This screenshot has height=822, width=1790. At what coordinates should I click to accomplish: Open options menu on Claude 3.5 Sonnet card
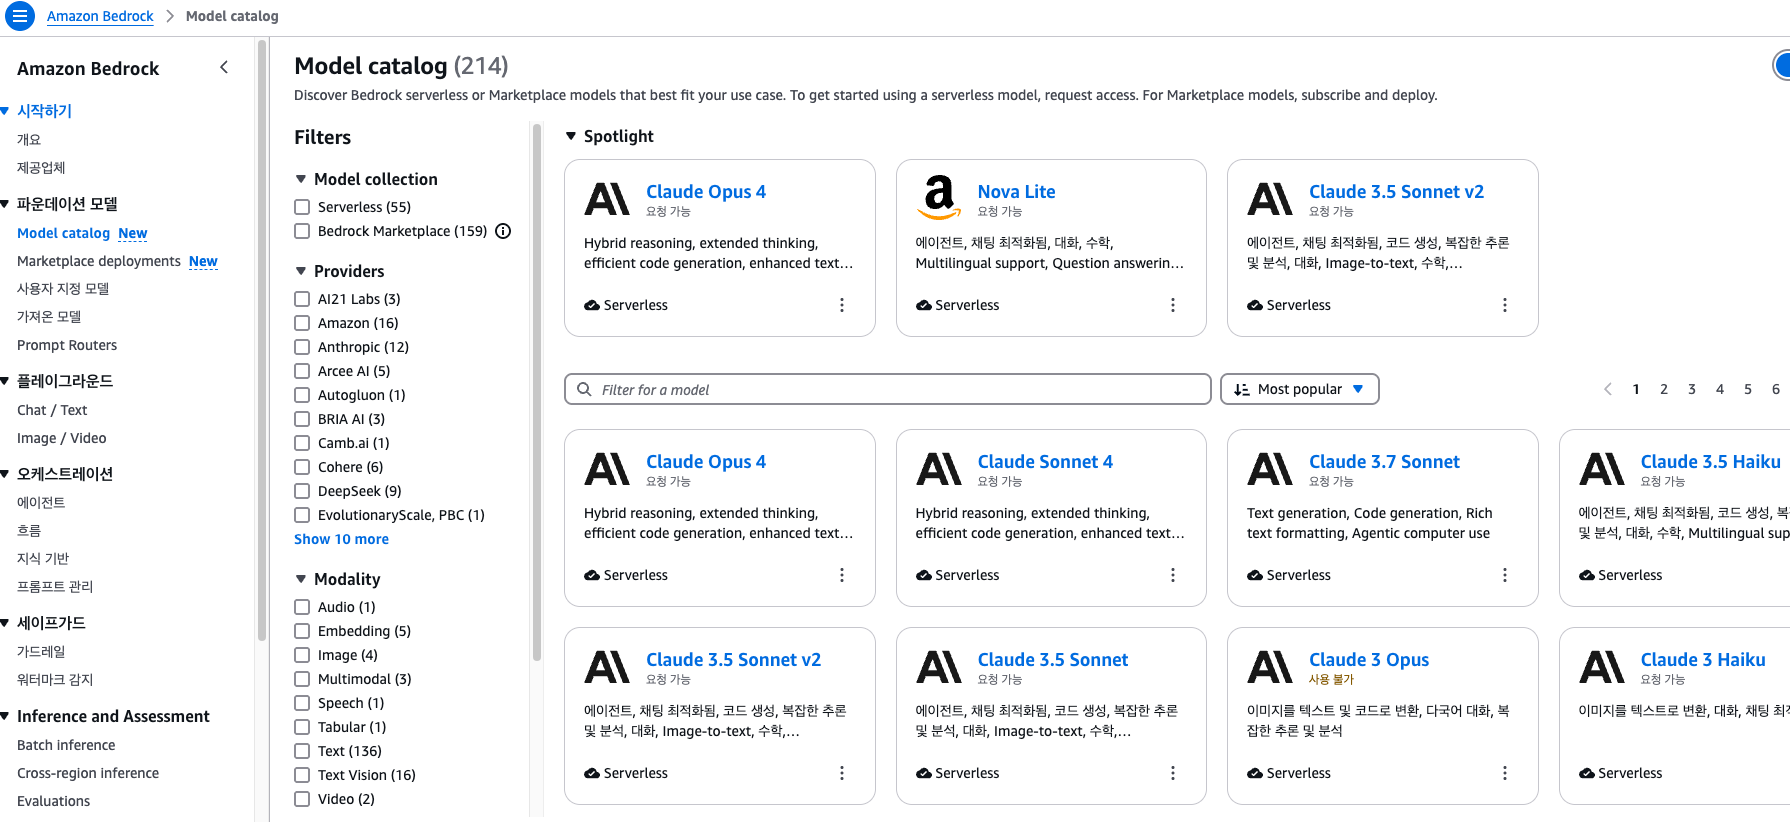coord(1173,773)
